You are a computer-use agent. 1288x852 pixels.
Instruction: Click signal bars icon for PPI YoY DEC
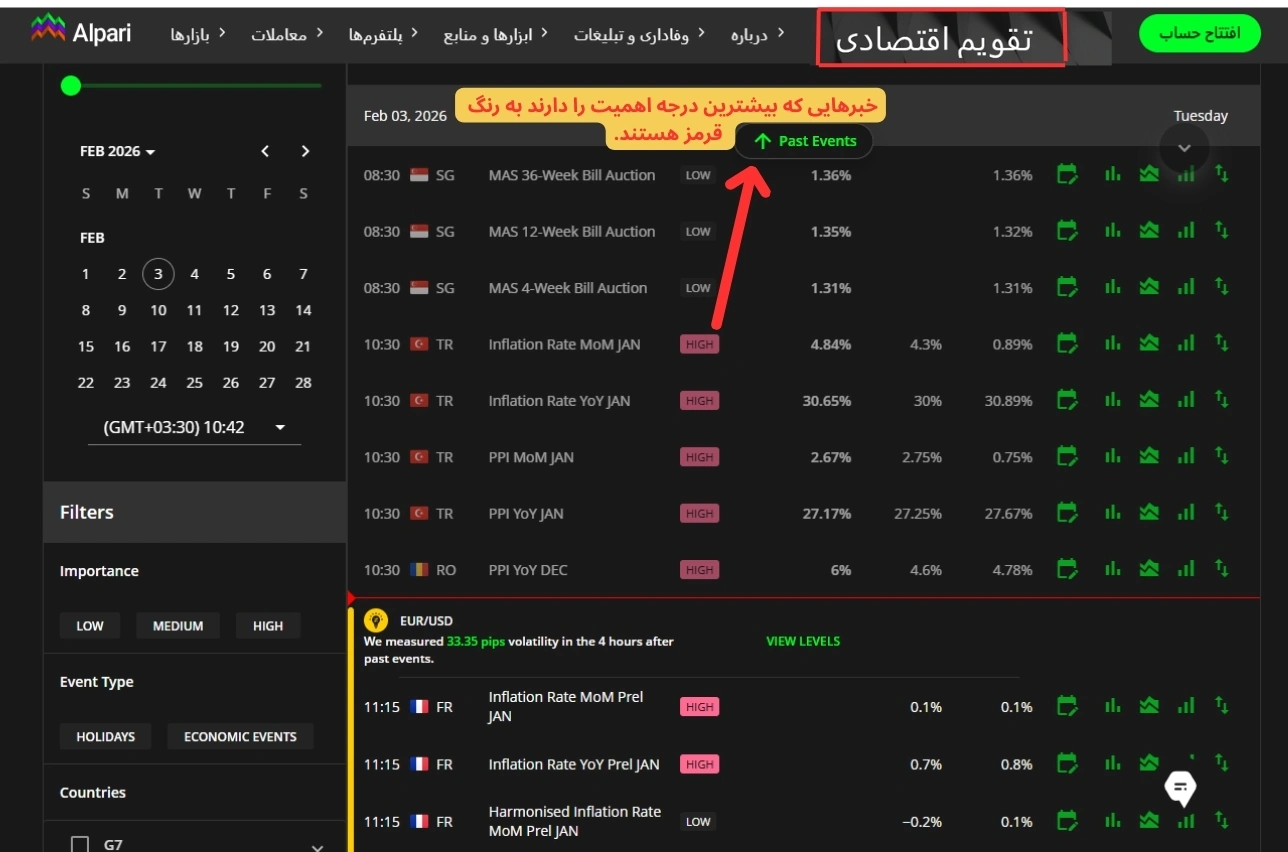[1186, 569]
